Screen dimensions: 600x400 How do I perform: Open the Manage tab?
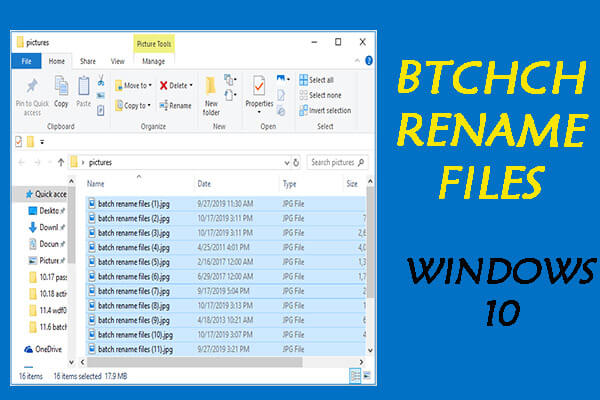pos(153,61)
